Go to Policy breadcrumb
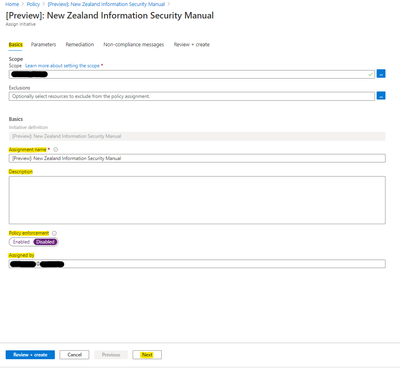 [x=33, y=4]
